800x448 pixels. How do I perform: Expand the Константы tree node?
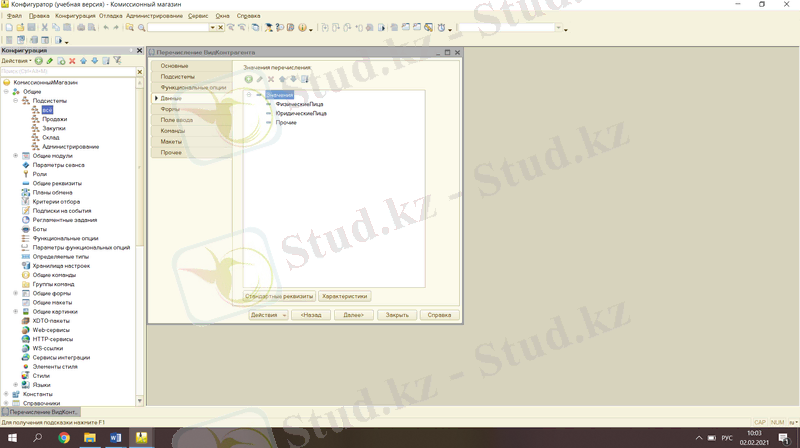6,394
